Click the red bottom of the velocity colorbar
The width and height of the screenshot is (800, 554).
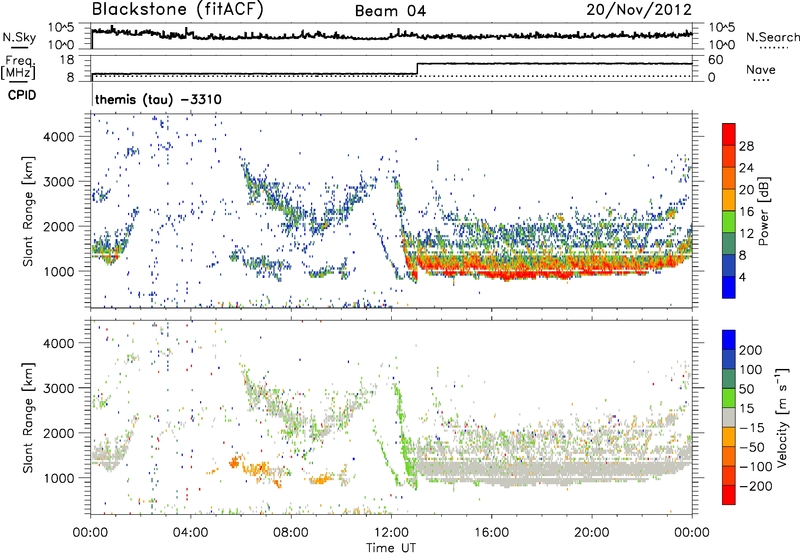pyautogui.click(x=729, y=495)
